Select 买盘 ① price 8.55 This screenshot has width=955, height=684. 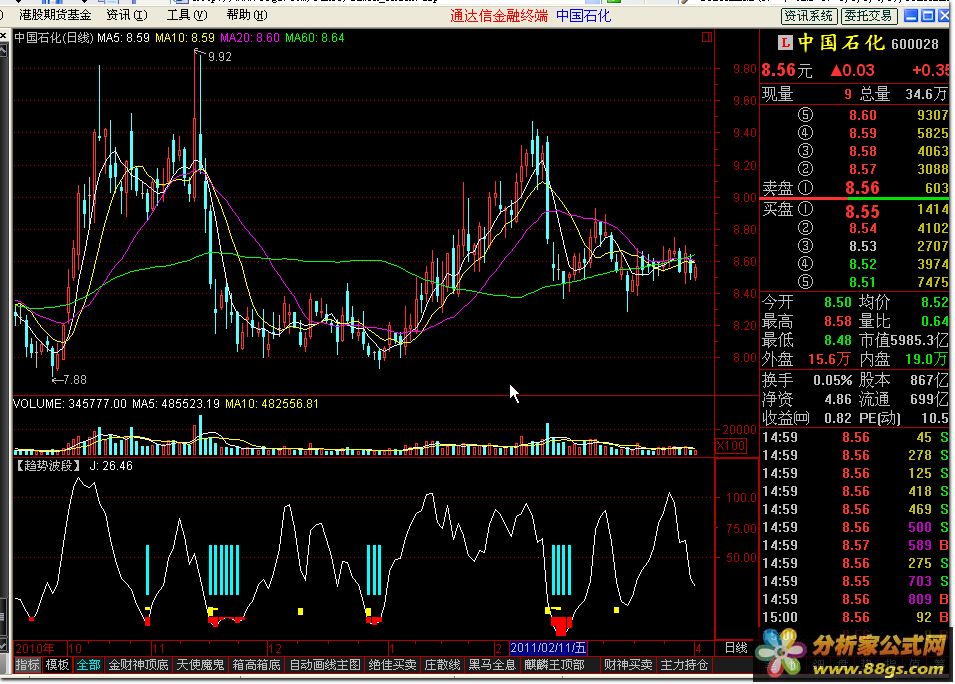(x=862, y=211)
